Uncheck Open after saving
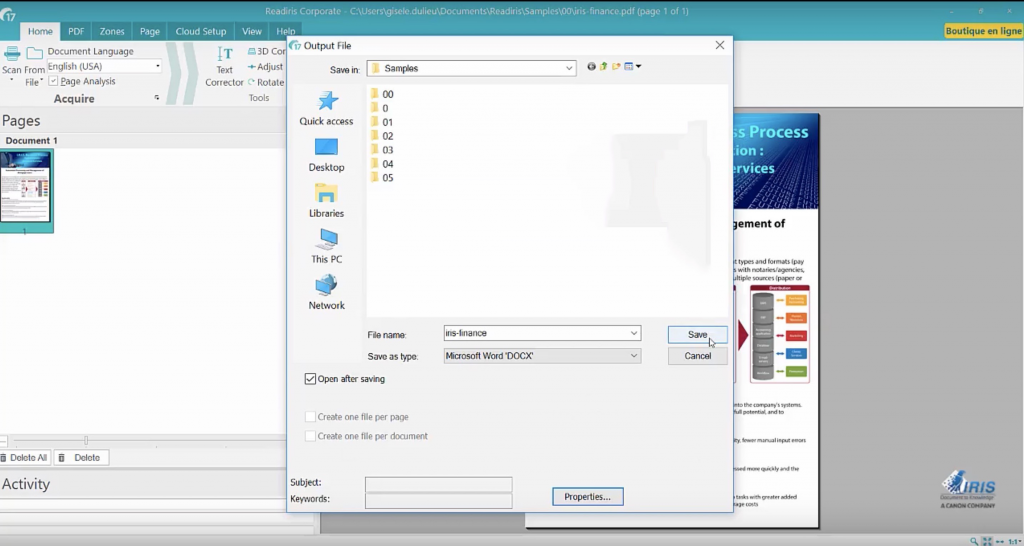The image size is (1024, 546). click(310, 379)
